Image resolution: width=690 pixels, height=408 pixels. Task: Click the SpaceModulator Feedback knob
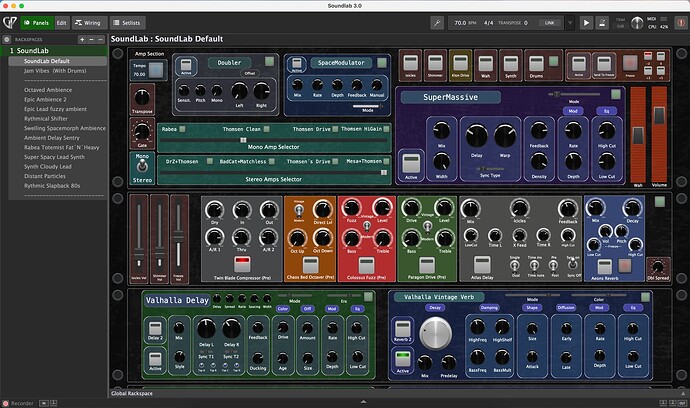click(x=357, y=85)
